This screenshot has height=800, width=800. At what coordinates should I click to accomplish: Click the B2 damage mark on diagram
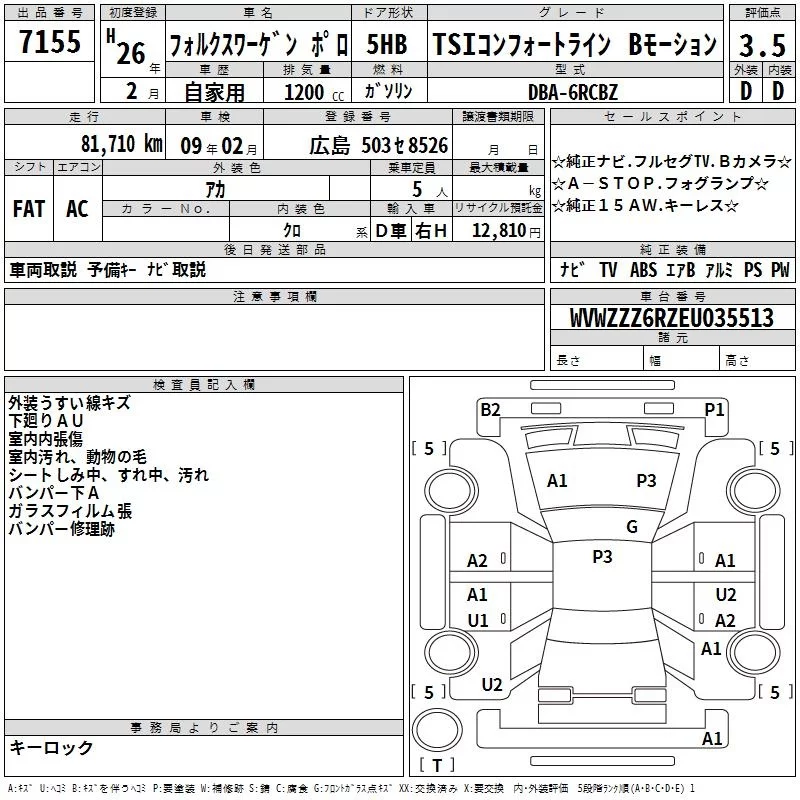[x=490, y=410]
